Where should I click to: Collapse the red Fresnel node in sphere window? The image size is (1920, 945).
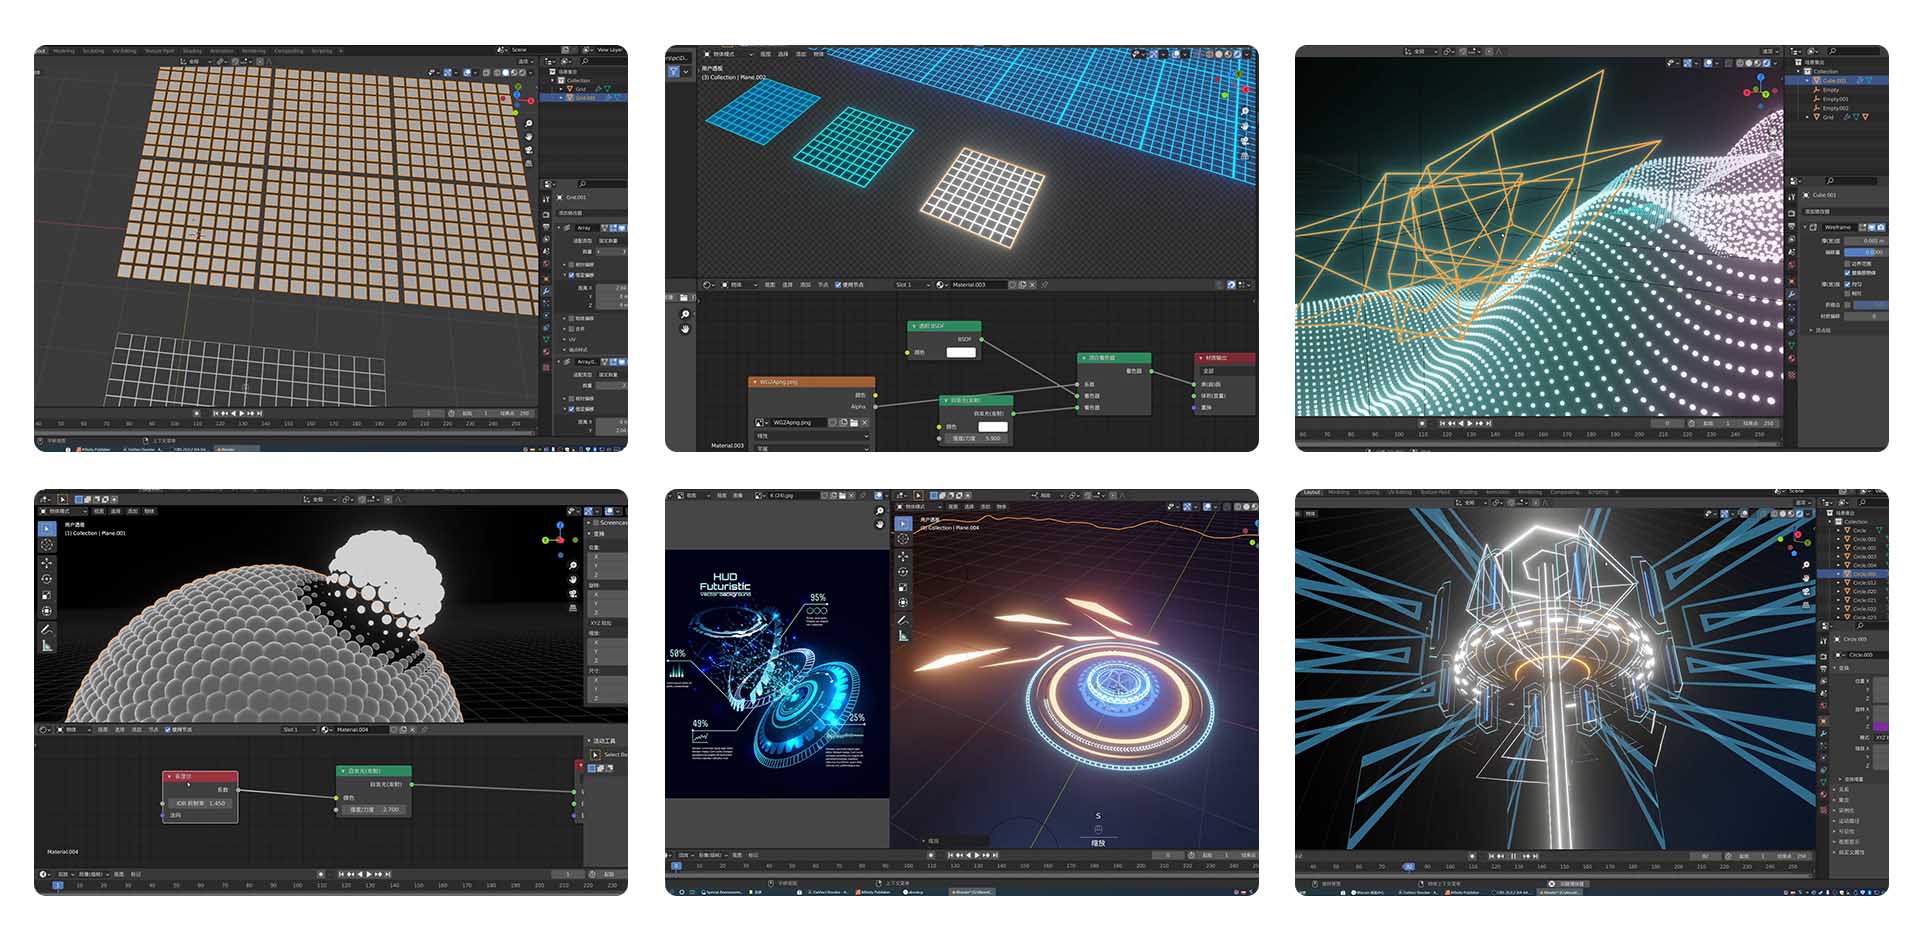[170, 776]
